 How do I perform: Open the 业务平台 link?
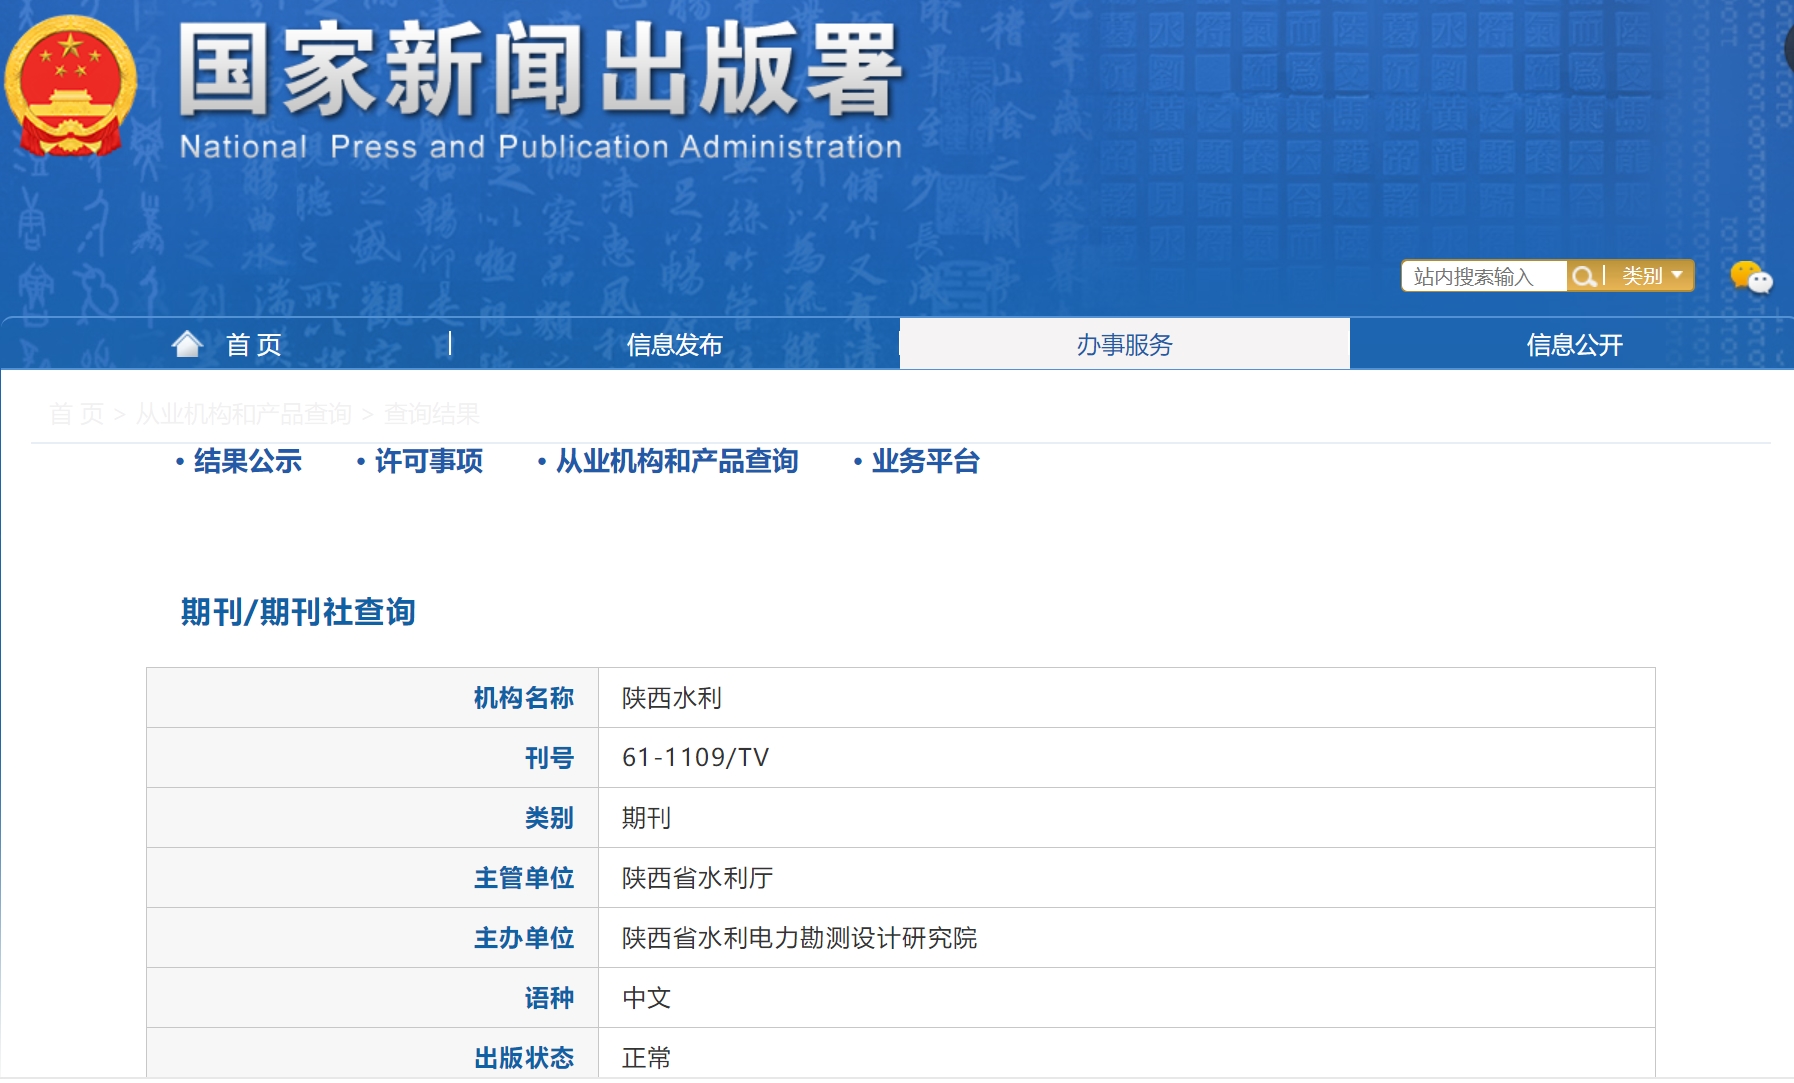click(x=925, y=461)
